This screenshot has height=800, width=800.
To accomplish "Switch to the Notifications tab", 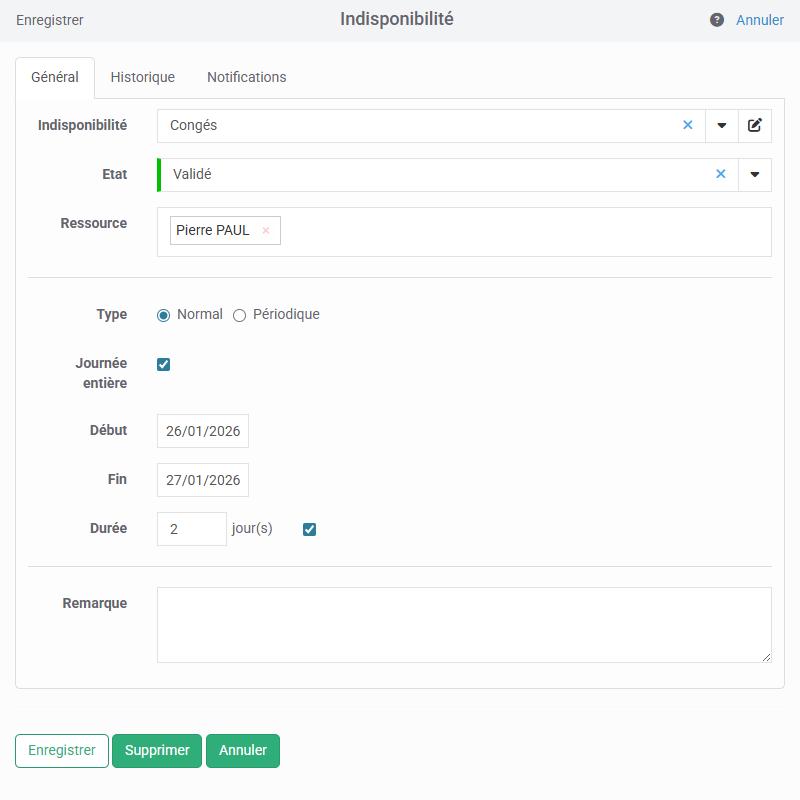I will pos(246,77).
